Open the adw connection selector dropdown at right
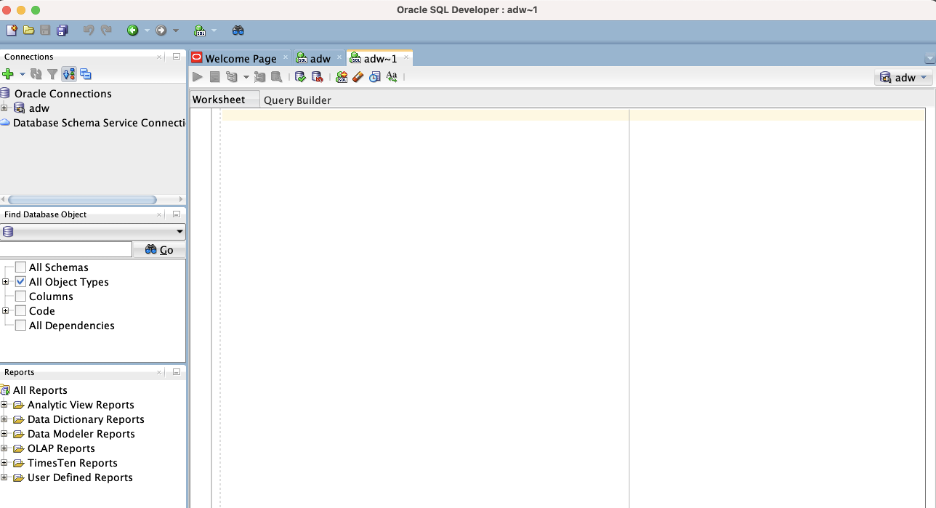The width and height of the screenshot is (936, 508). tap(903, 78)
